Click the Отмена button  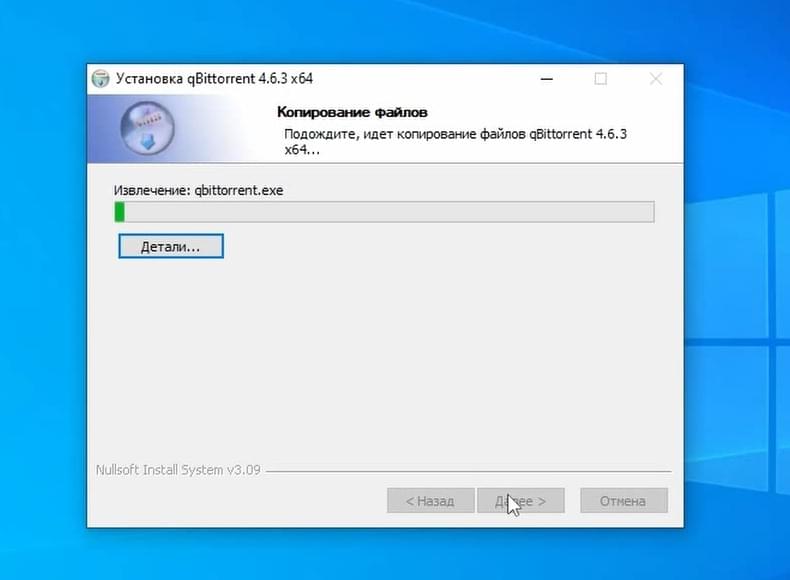pos(624,500)
